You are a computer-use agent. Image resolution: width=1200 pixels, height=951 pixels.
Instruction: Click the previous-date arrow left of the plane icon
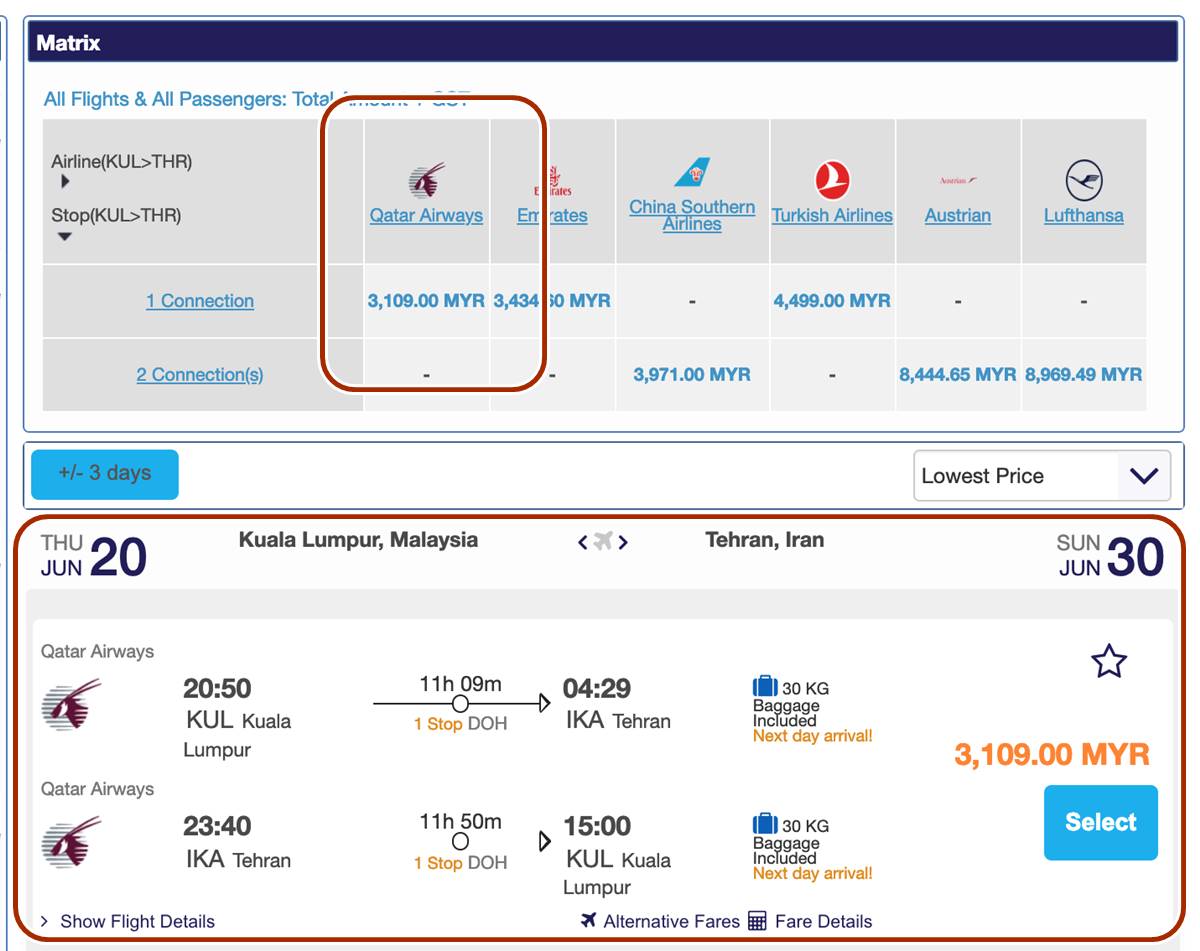tap(582, 542)
